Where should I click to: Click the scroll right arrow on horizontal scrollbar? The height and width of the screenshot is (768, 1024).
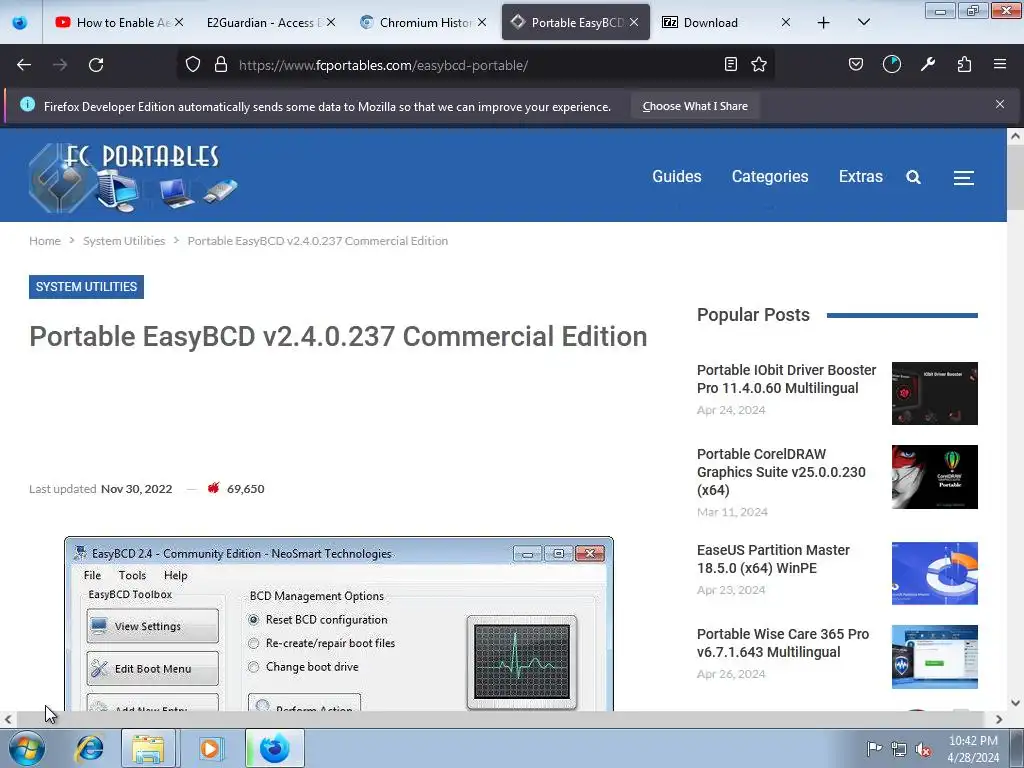(x=999, y=720)
